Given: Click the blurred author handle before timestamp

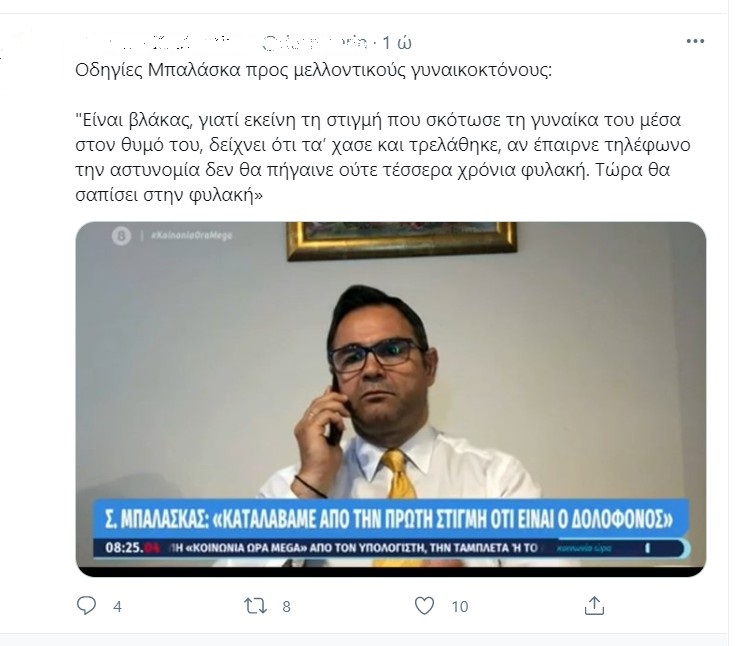Looking at the screenshot, I should tap(316, 43).
